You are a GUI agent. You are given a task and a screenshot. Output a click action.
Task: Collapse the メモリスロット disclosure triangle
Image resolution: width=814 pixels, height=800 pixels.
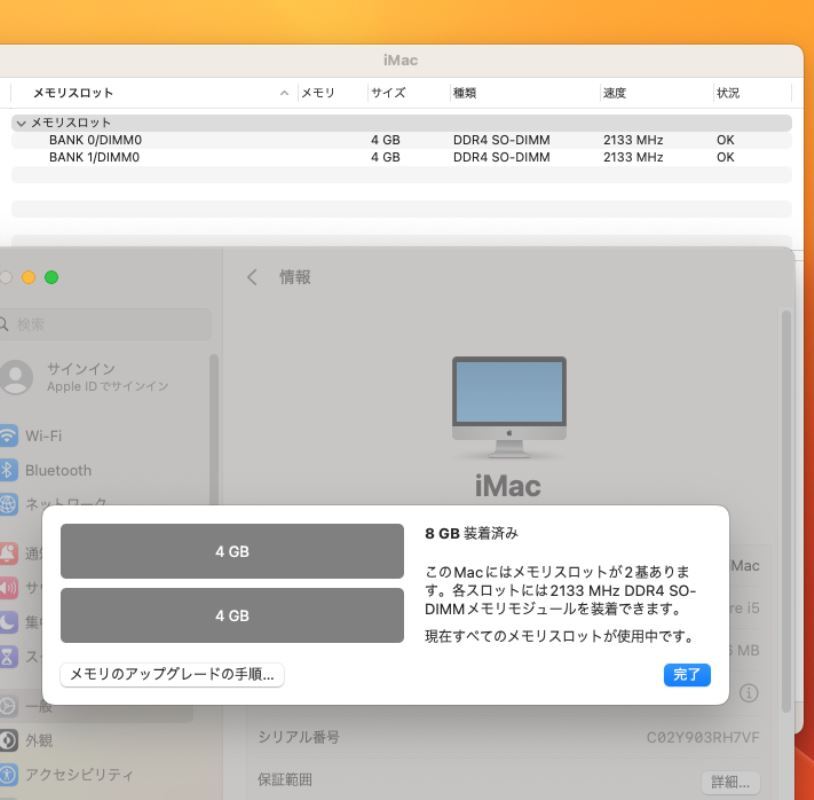[x=22, y=122]
